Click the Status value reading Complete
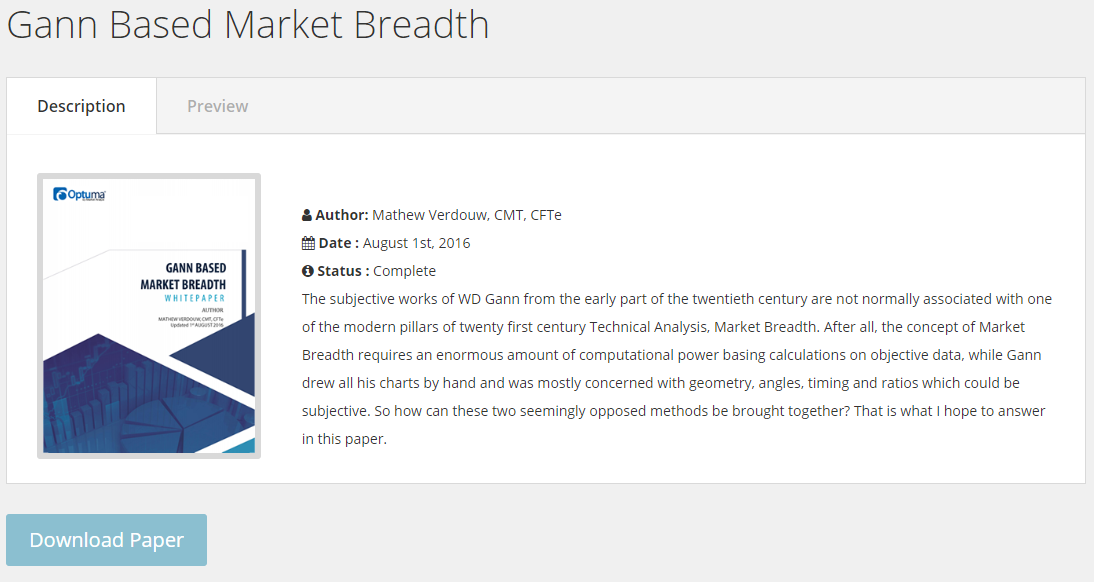Image resolution: width=1094 pixels, height=582 pixels. click(406, 270)
